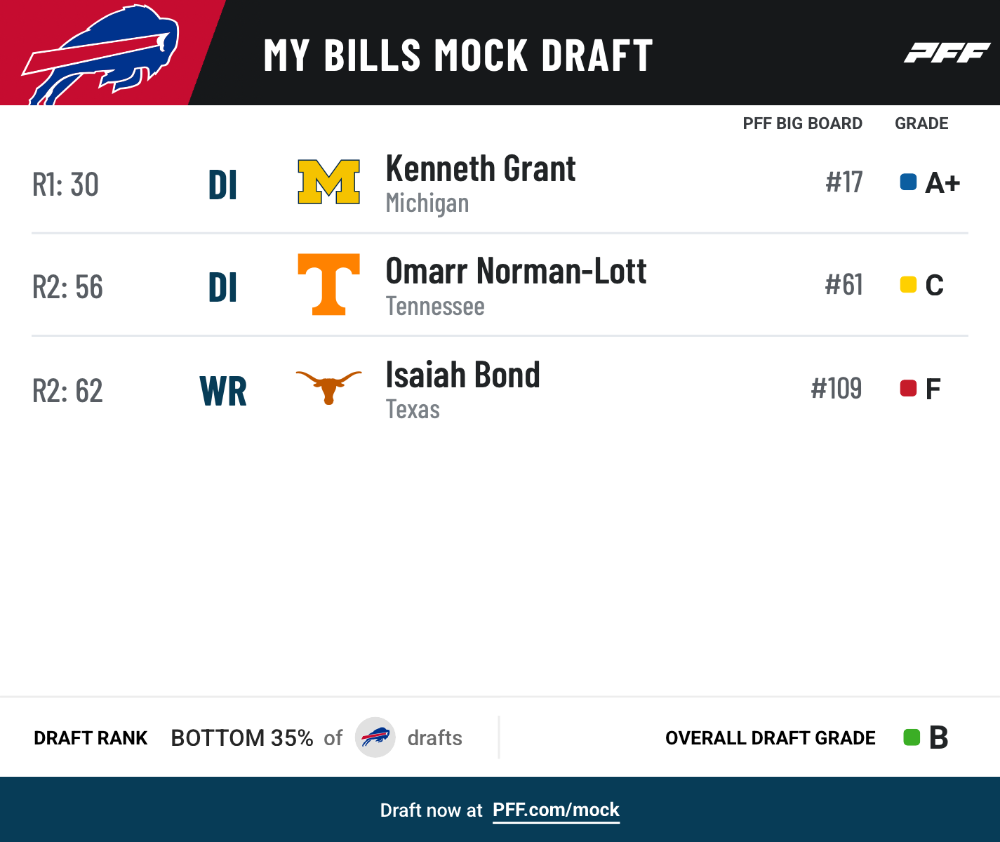Click the Tennessee T logo
This screenshot has height=842, width=1000.
pyautogui.click(x=328, y=284)
